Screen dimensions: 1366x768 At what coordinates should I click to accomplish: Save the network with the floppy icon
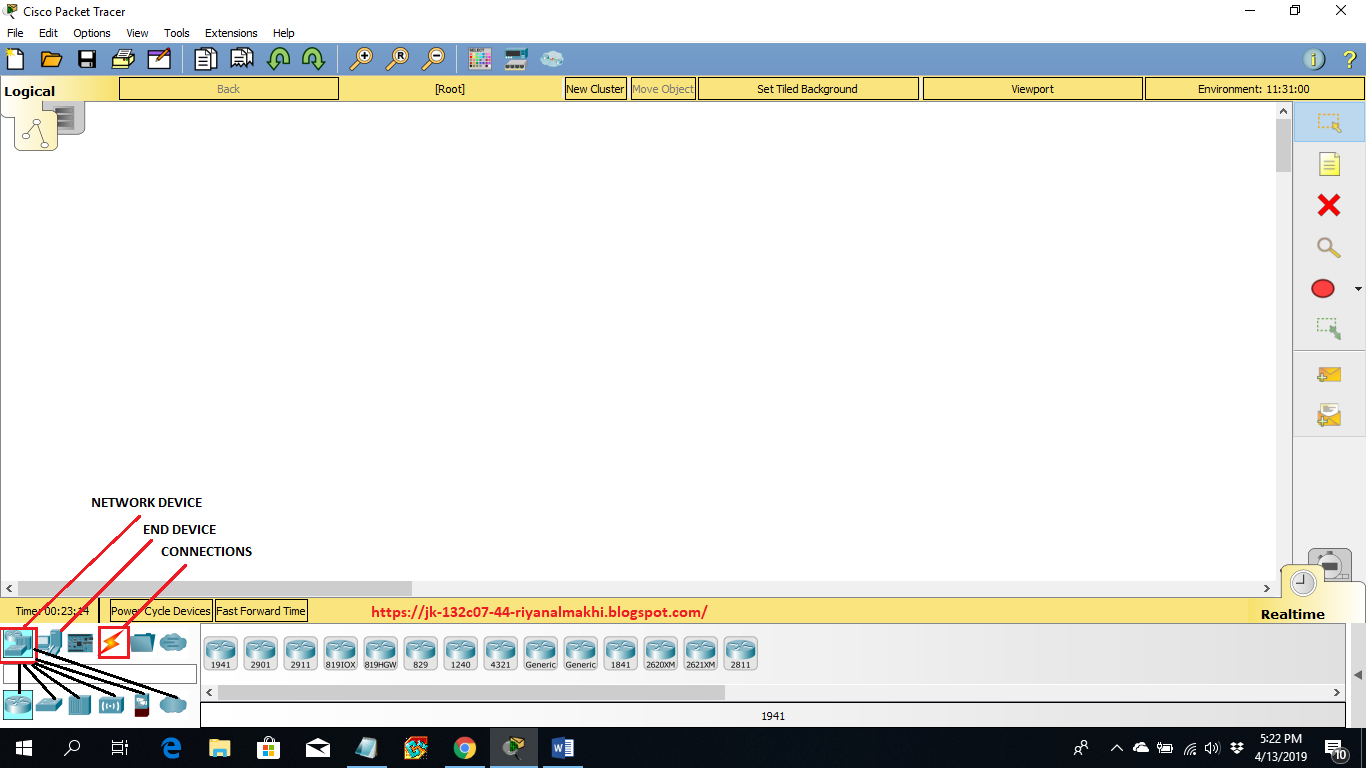87,58
